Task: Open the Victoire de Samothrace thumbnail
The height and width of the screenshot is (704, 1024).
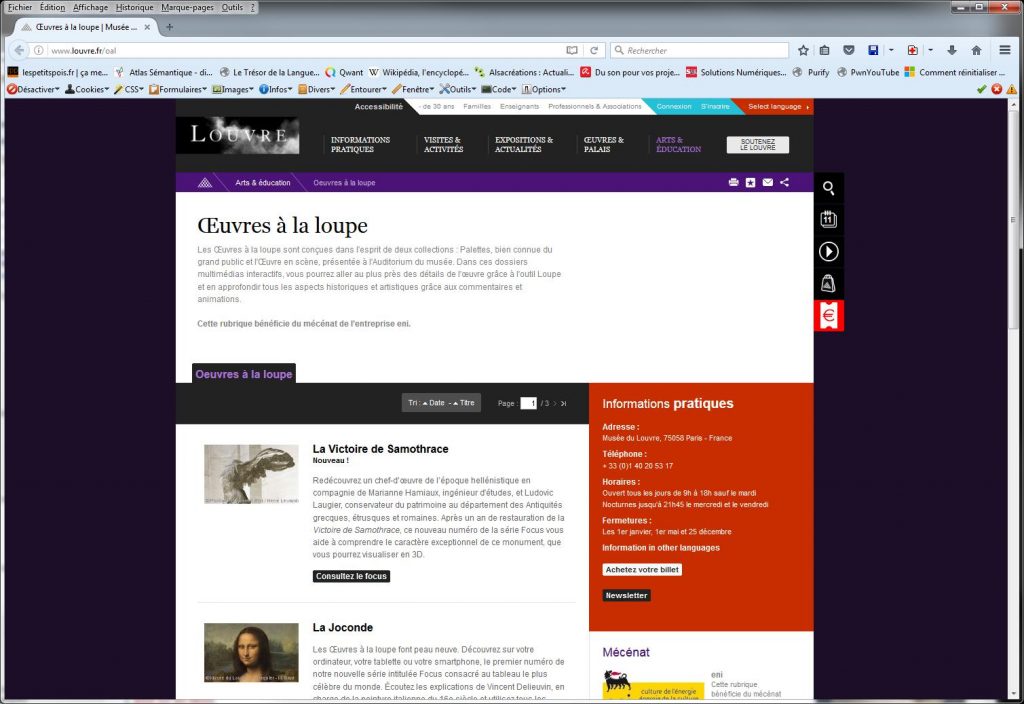Action: click(251, 474)
